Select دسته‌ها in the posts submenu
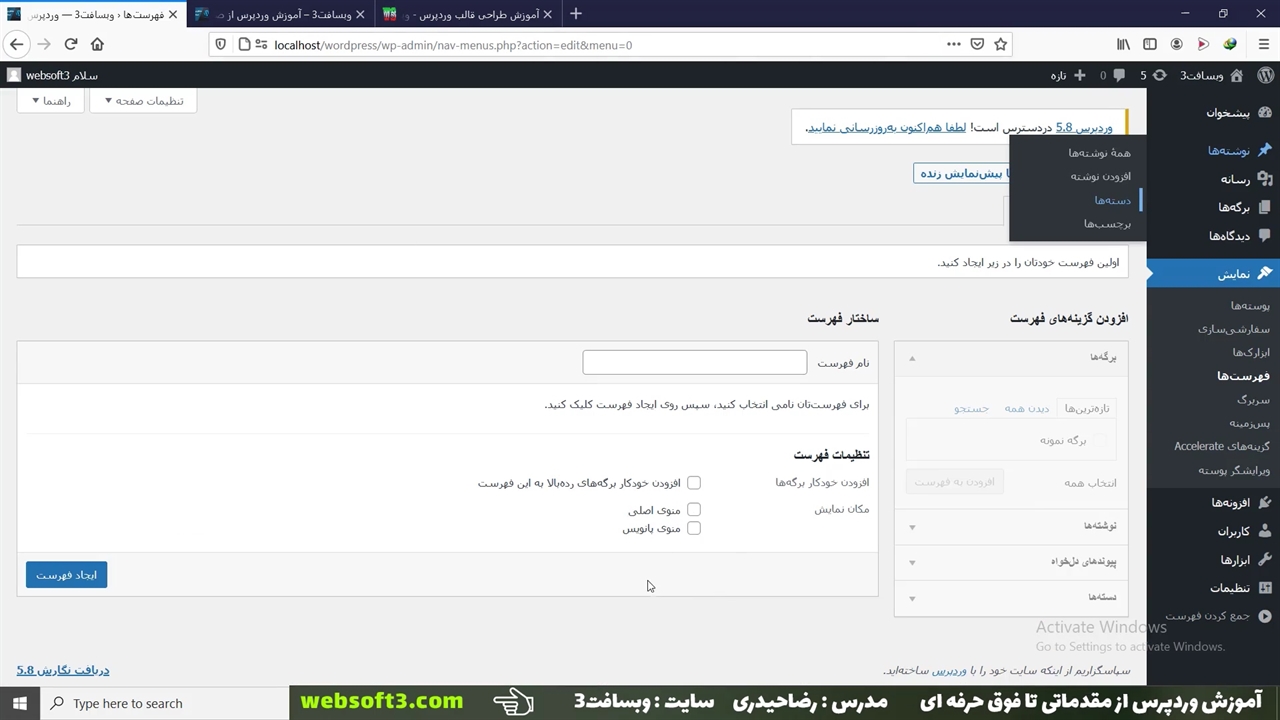This screenshot has height=720, width=1280. tap(1112, 200)
